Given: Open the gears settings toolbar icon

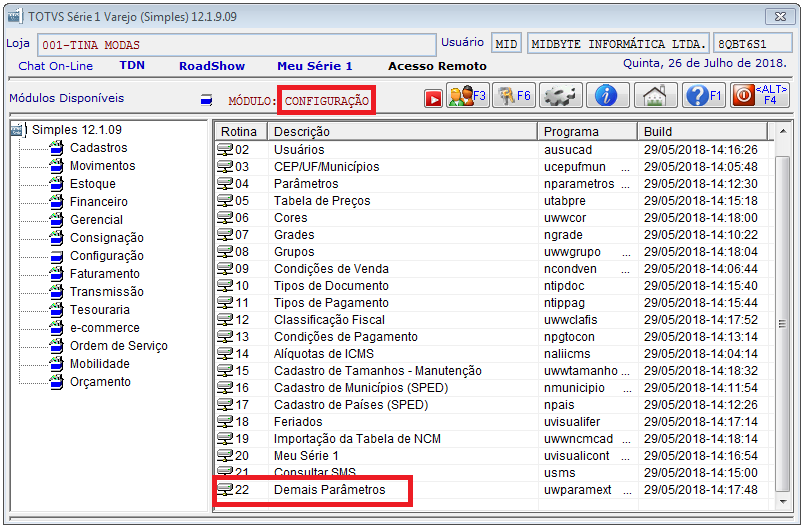Looking at the screenshot, I should pos(560,96).
